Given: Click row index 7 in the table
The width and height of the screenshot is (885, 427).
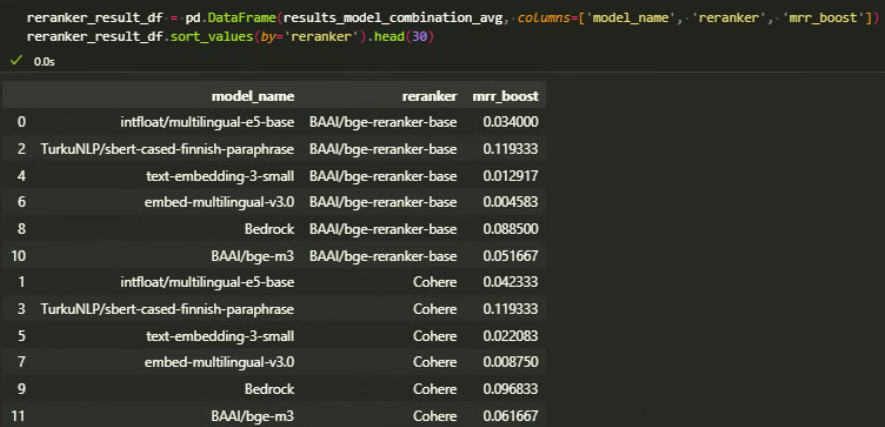Looking at the screenshot, I should pos(21,361).
